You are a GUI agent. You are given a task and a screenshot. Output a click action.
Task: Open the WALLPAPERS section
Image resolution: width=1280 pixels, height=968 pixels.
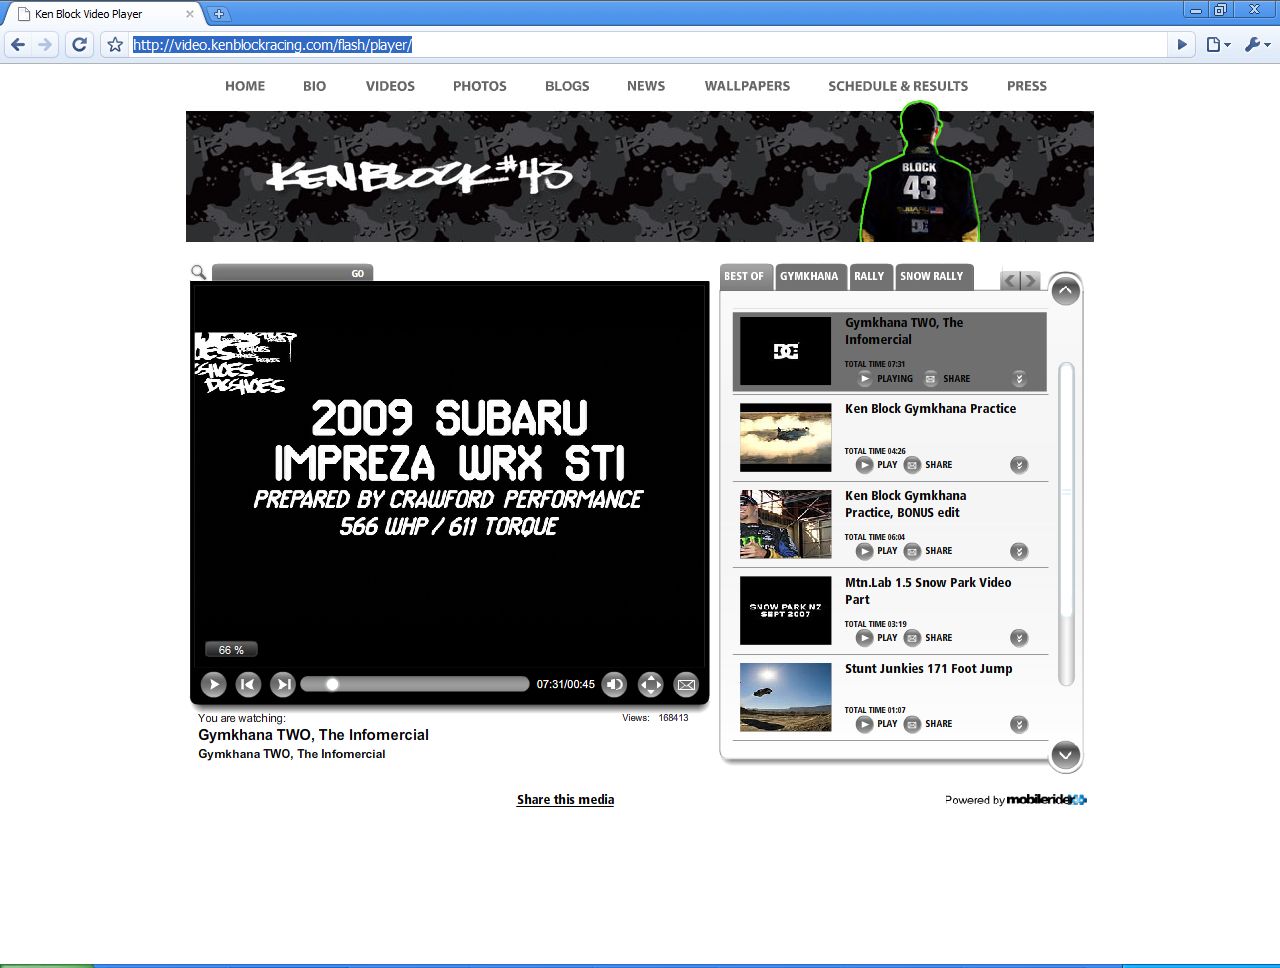point(747,86)
